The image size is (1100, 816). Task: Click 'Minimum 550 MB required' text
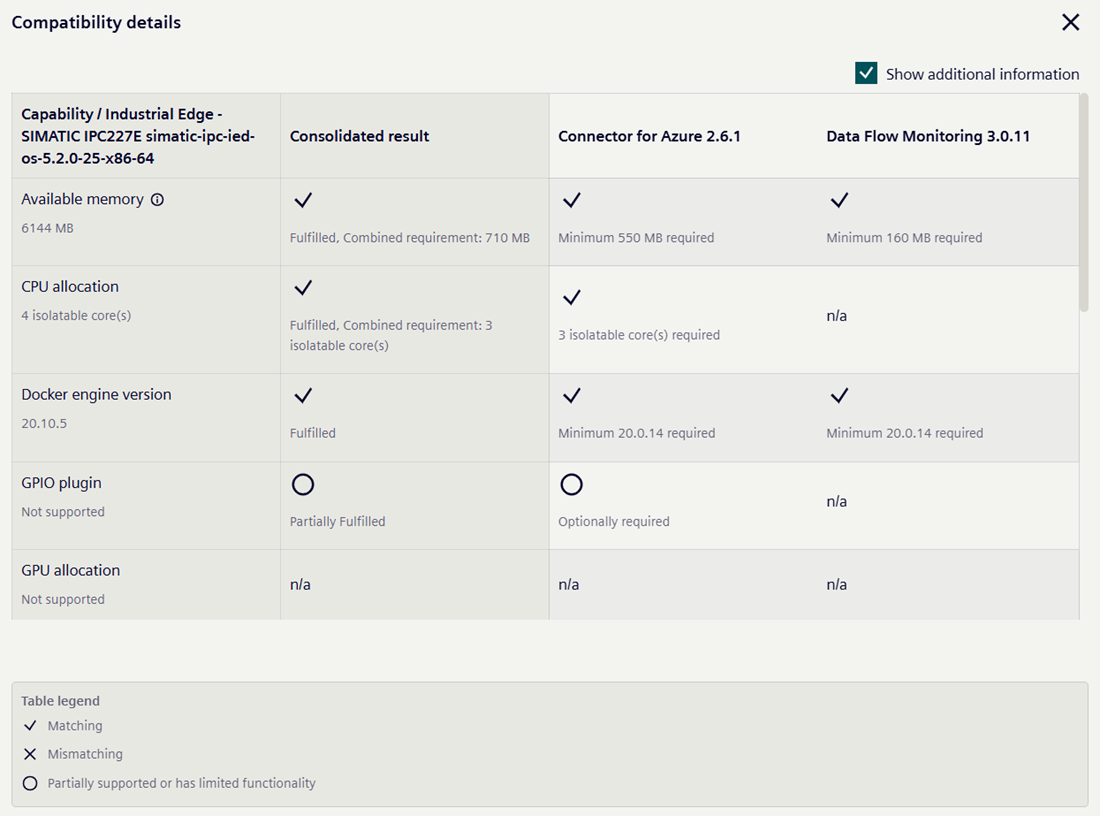point(636,238)
